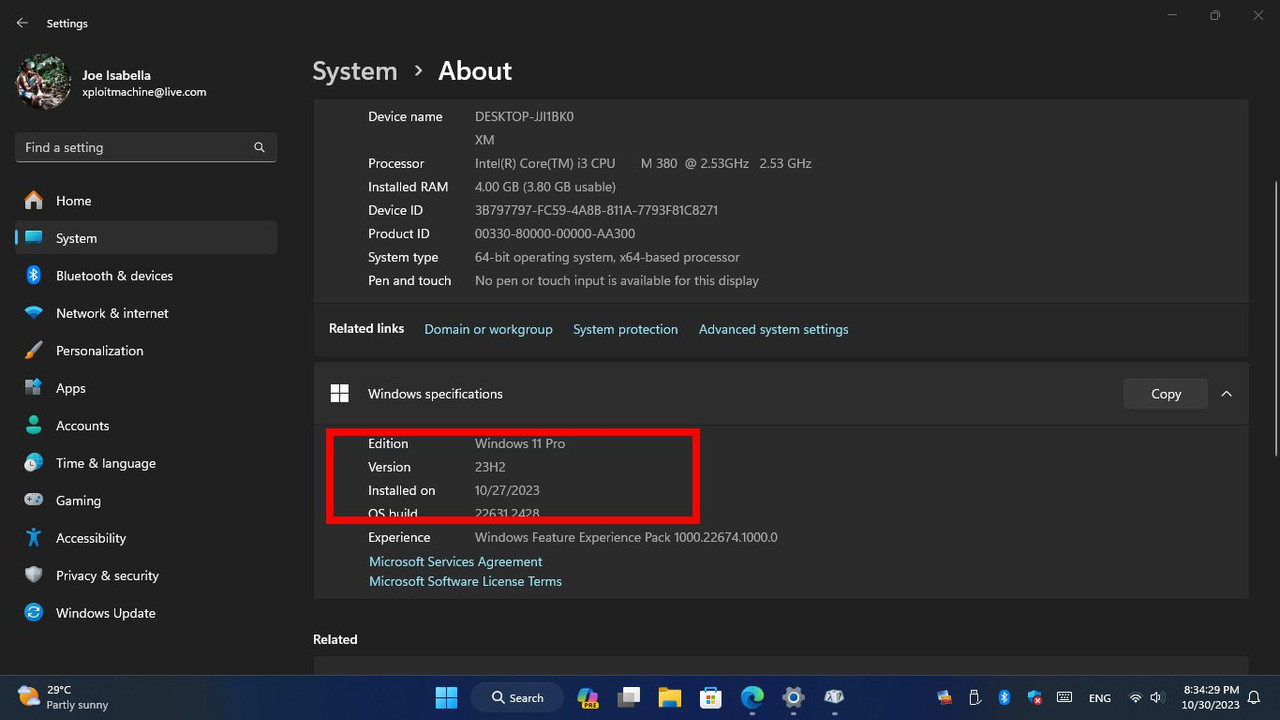The image size is (1280, 720).
Task: Go to Apps settings
Action: [x=146, y=388]
